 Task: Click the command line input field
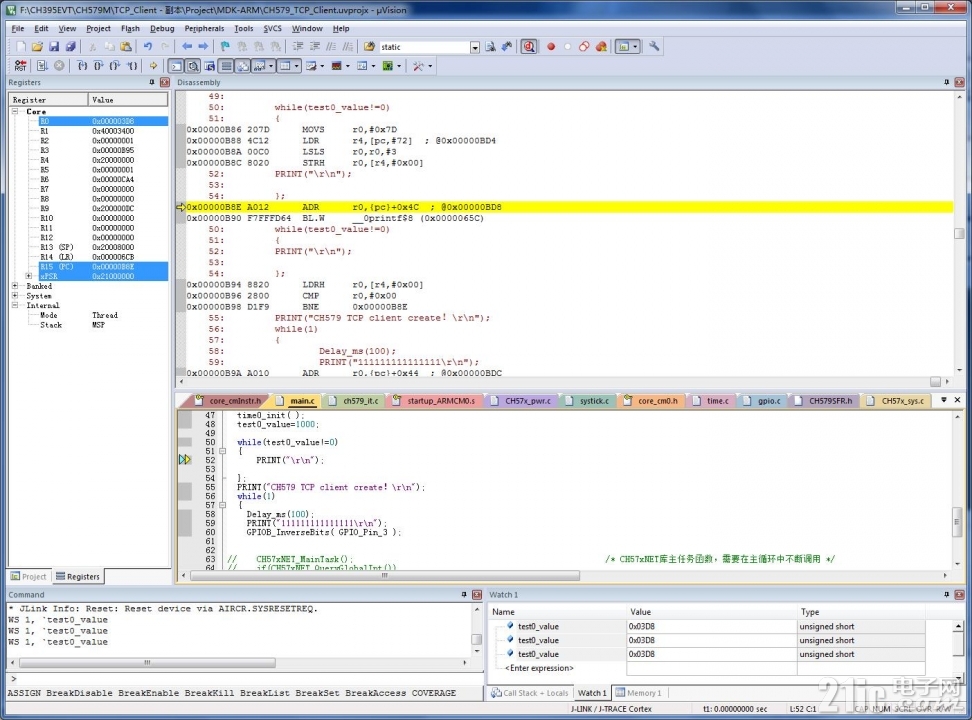click(x=245, y=678)
